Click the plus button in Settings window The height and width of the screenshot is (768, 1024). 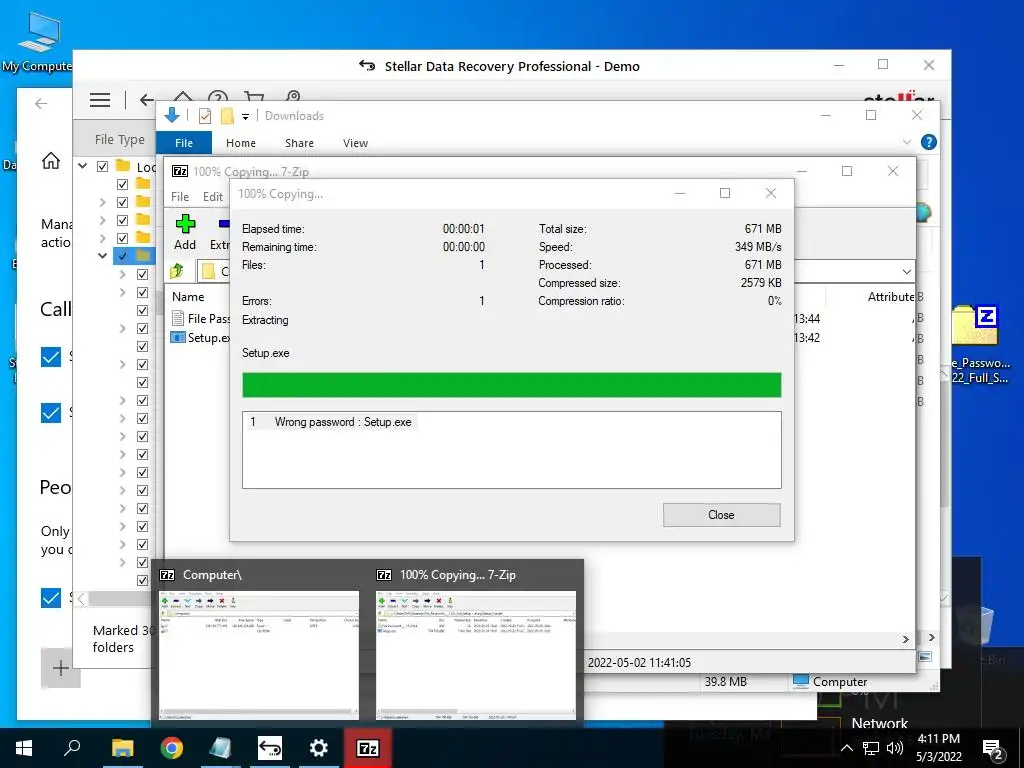60,667
